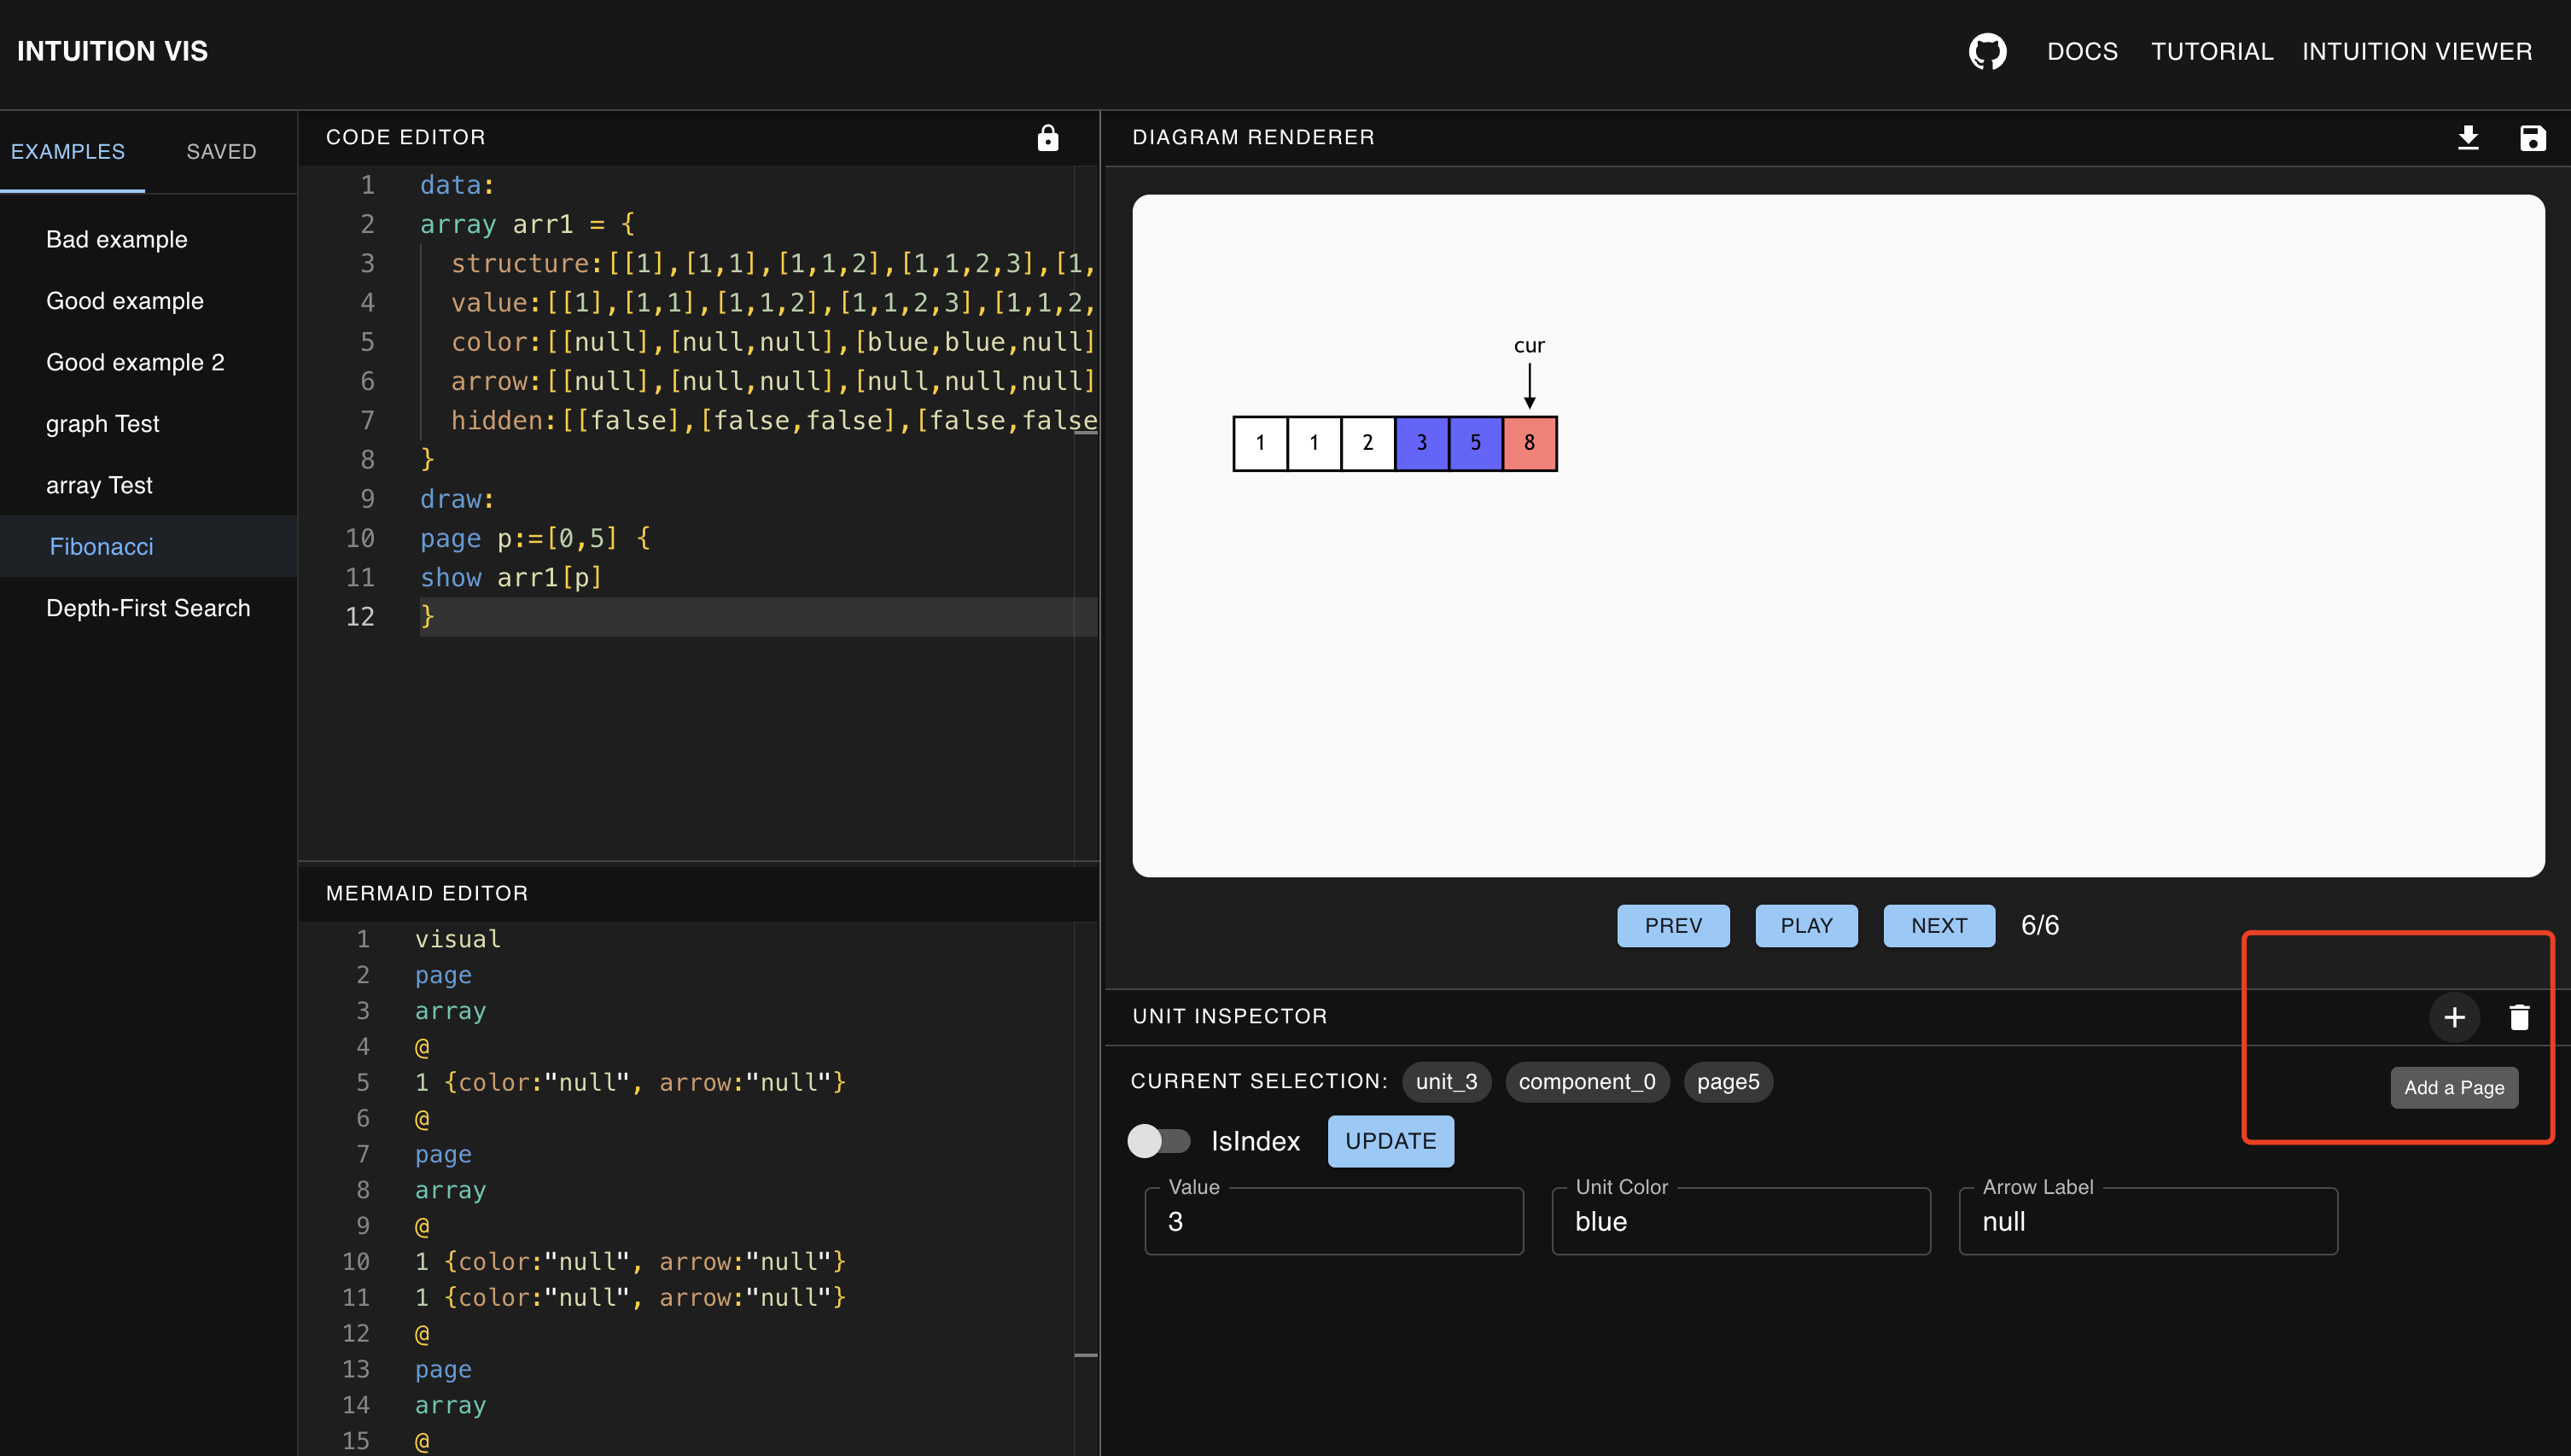The width and height of the screenshot is (2571, 1456).
Task: Switch to the EXAMPLES tab
Action: (67, 150)
